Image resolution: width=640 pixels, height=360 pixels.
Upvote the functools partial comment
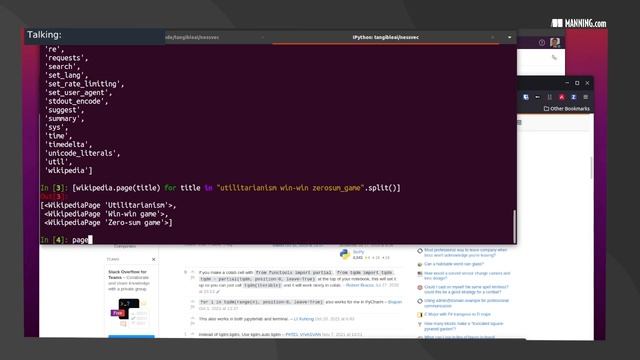click(x=192, y=272)
